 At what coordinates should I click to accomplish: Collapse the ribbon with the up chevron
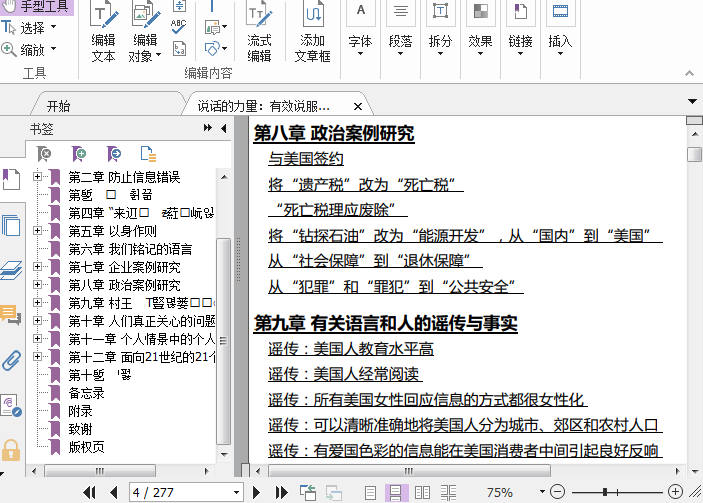point(690,73)
